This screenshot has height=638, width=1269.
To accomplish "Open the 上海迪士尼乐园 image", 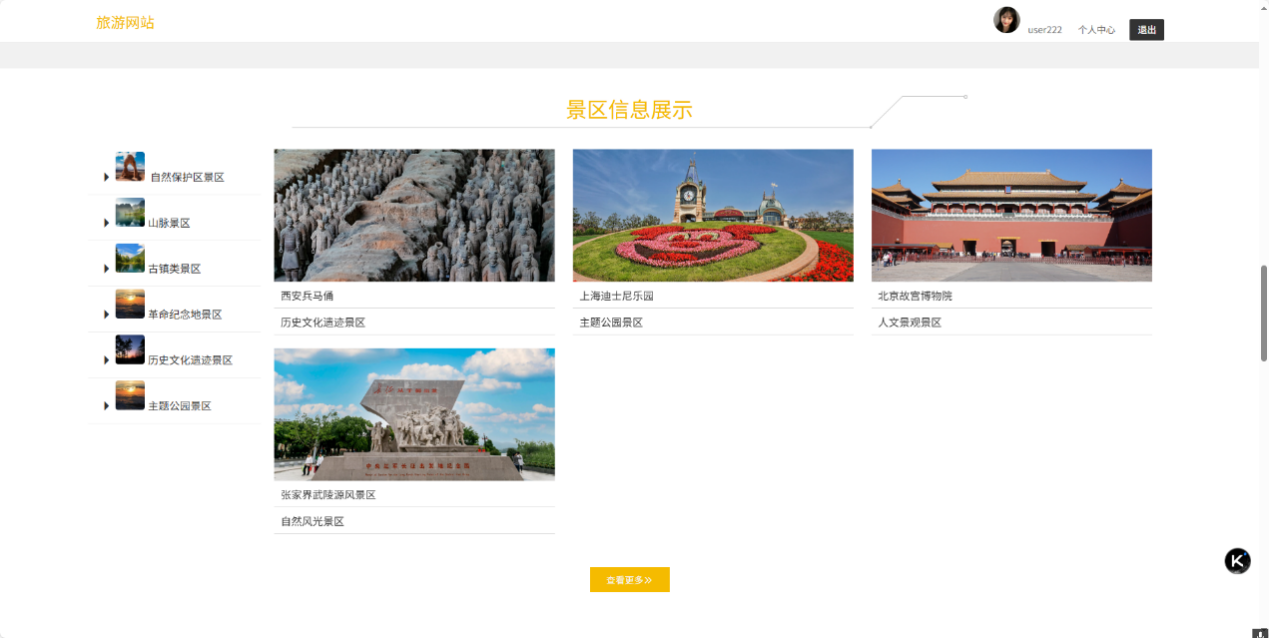I will tap(712, 215).
